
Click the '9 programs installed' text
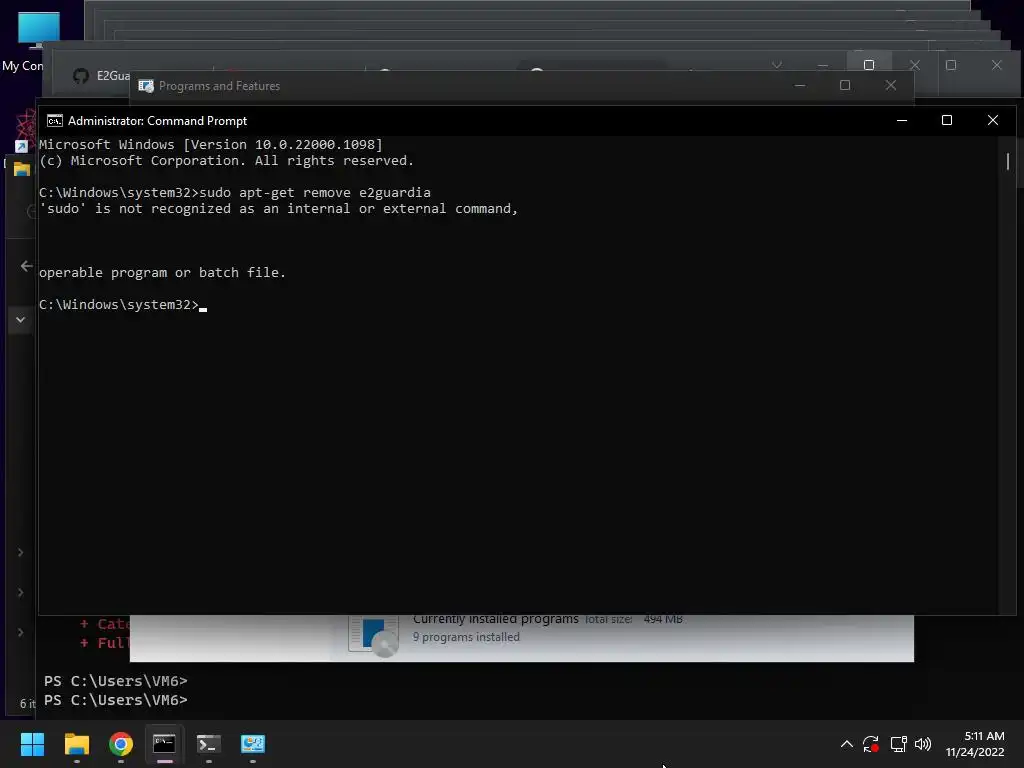point(466,637)
